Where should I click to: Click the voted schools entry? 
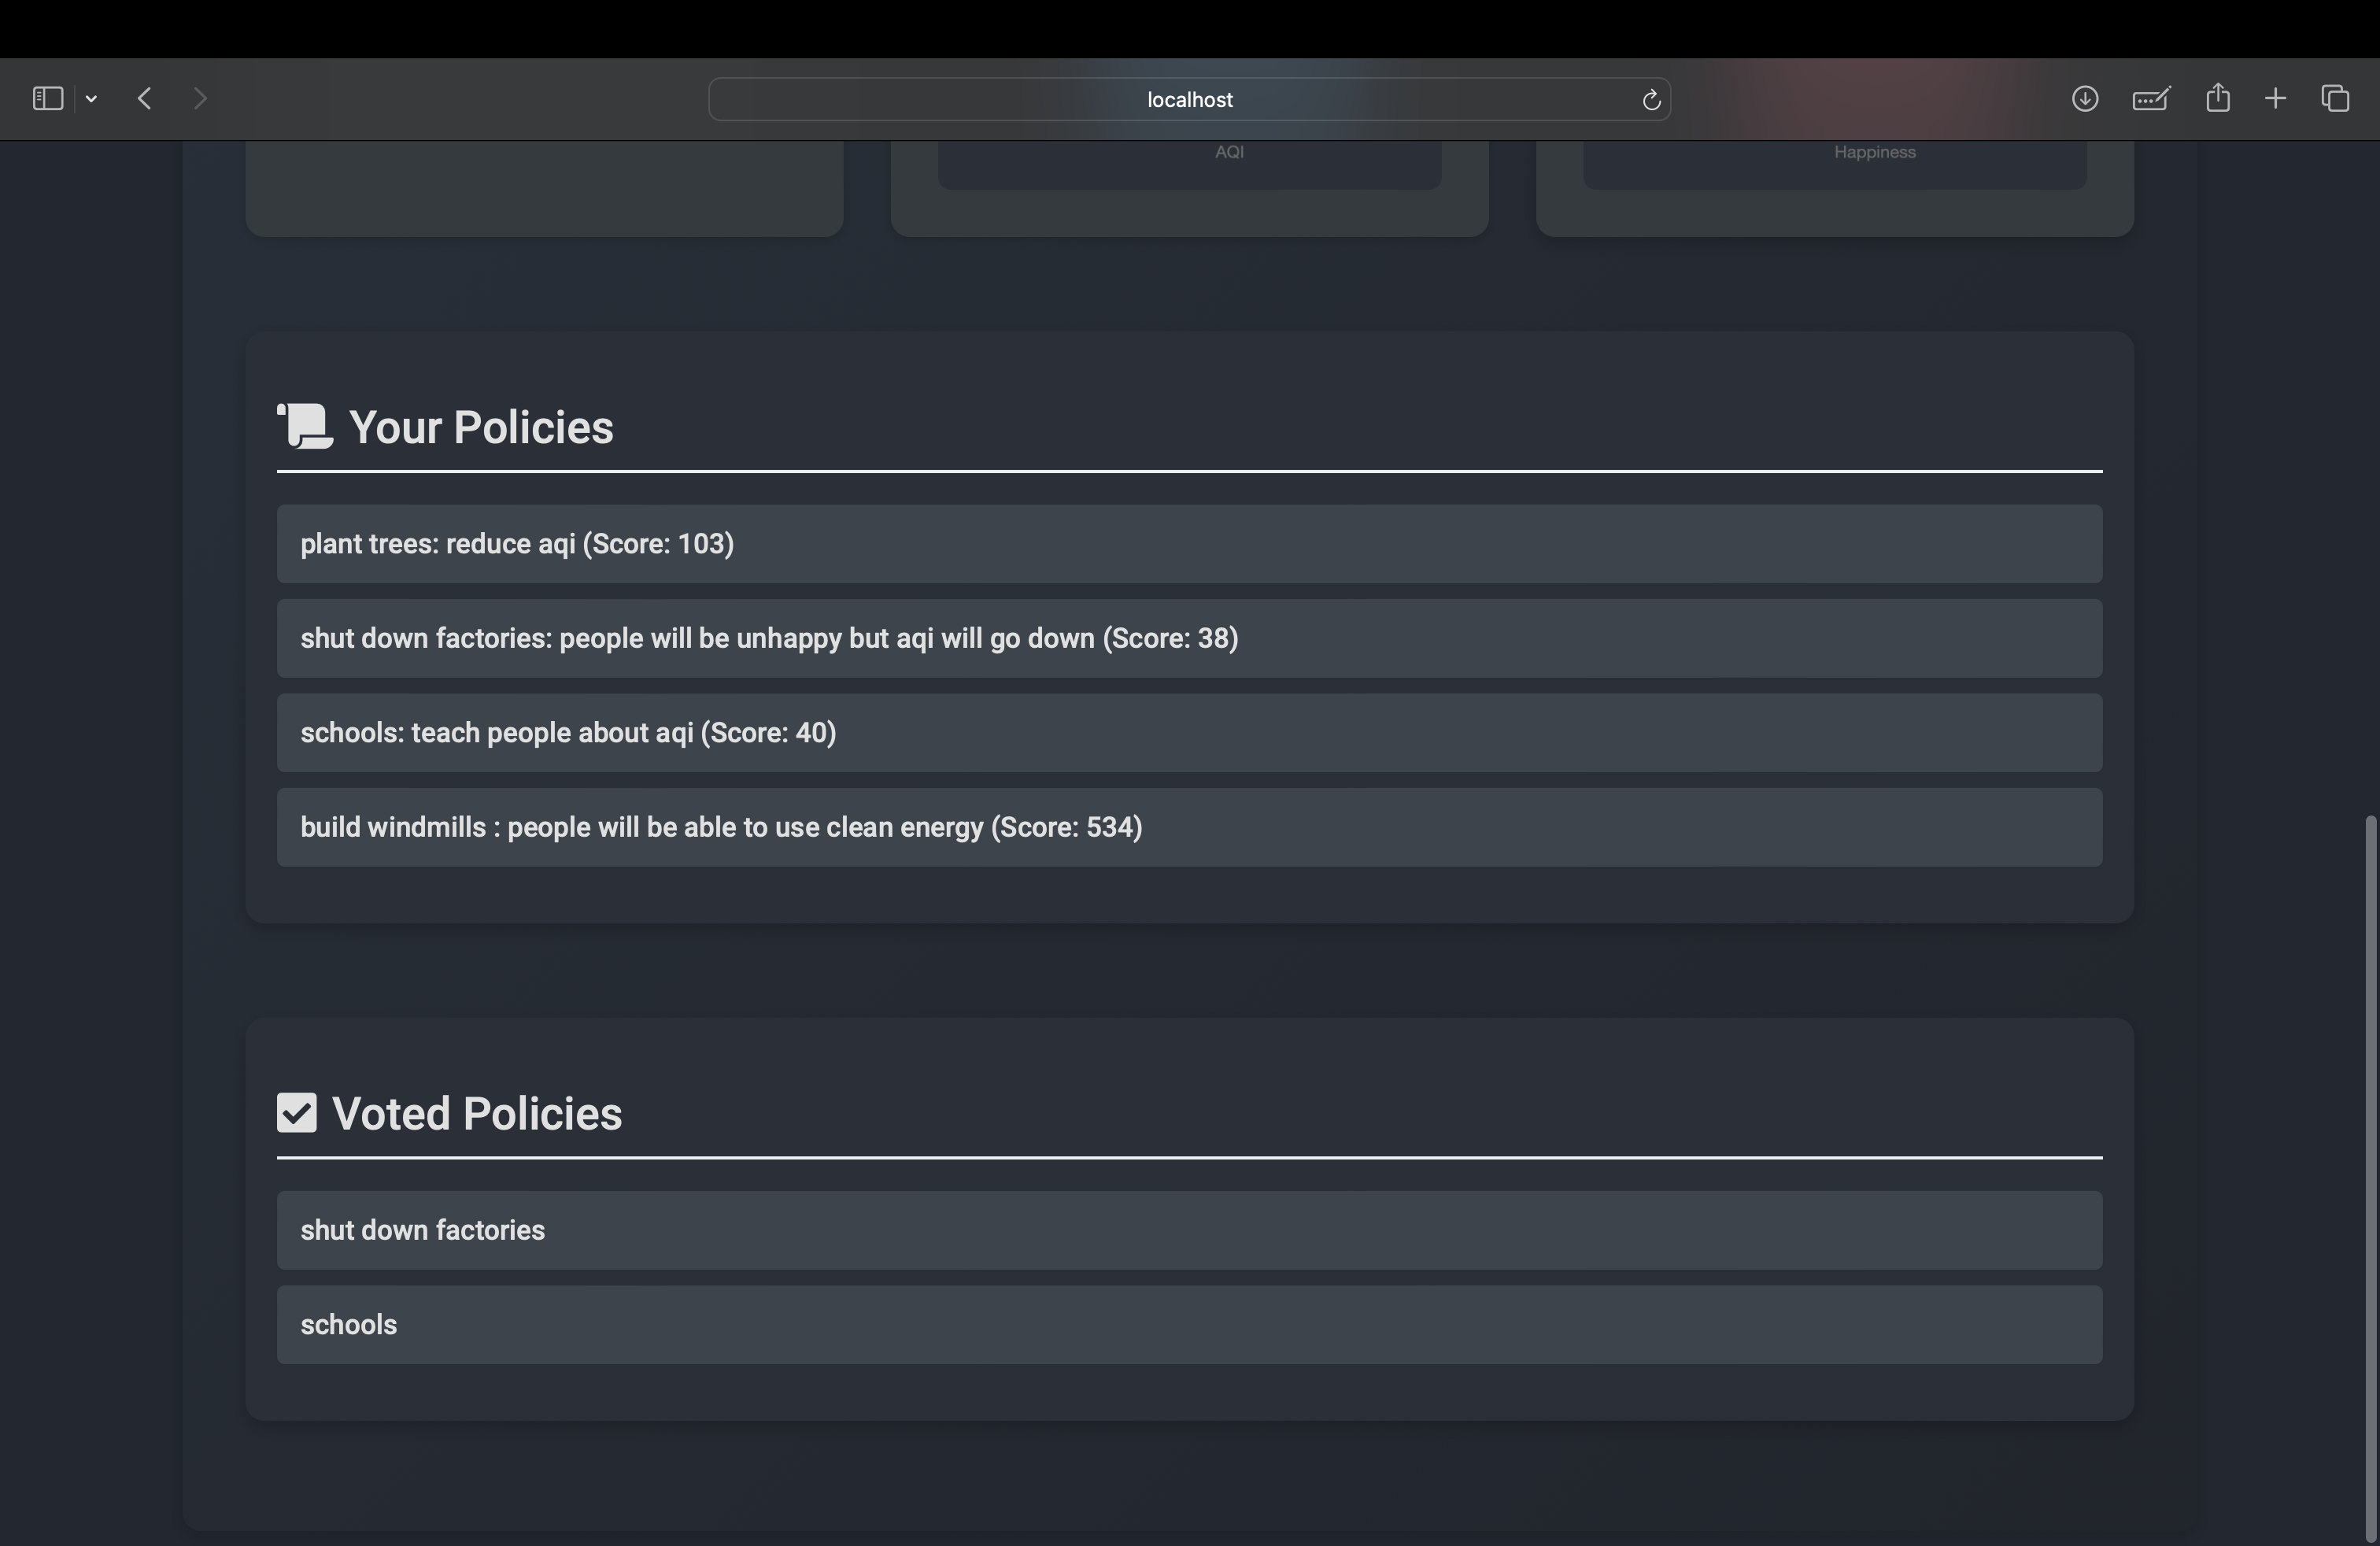tap(1189, 1324)
